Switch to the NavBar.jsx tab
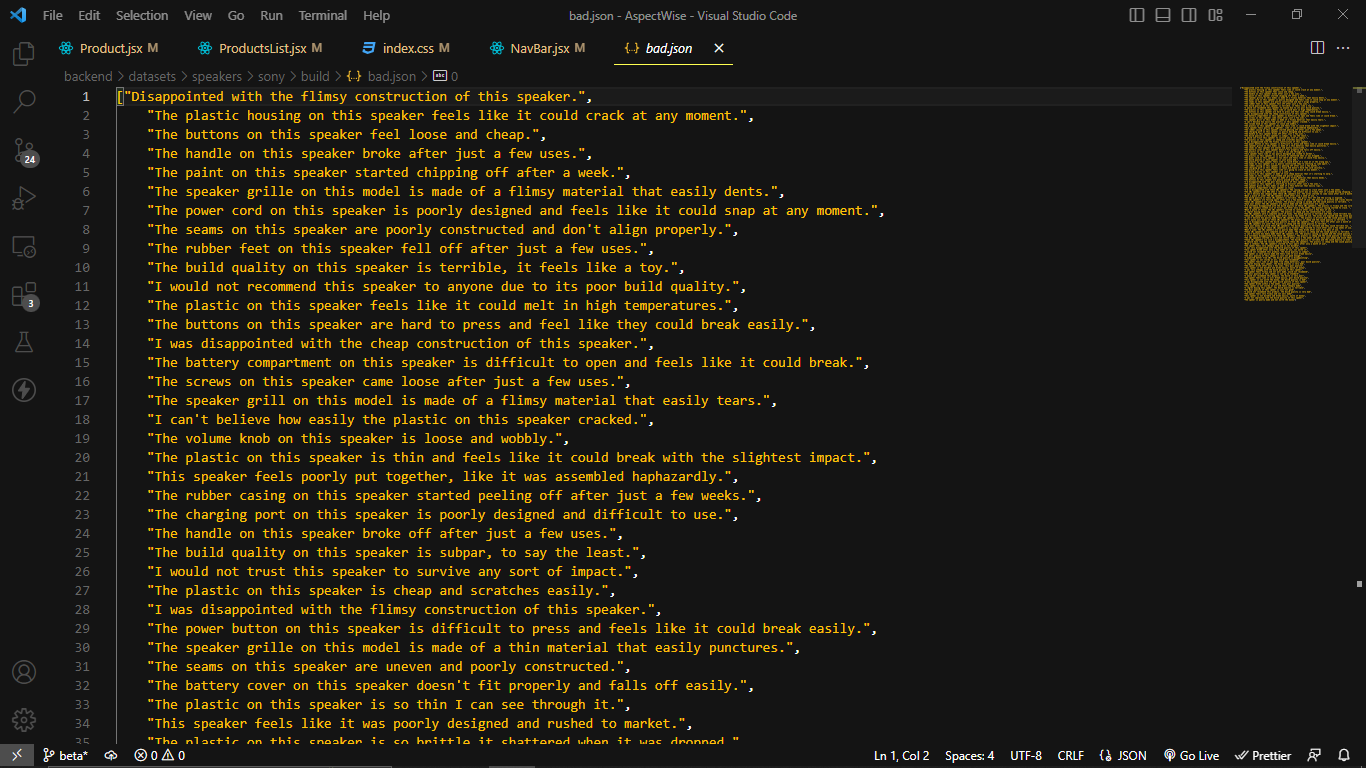This screenshot has height=768, width=1366. point(538,48)
